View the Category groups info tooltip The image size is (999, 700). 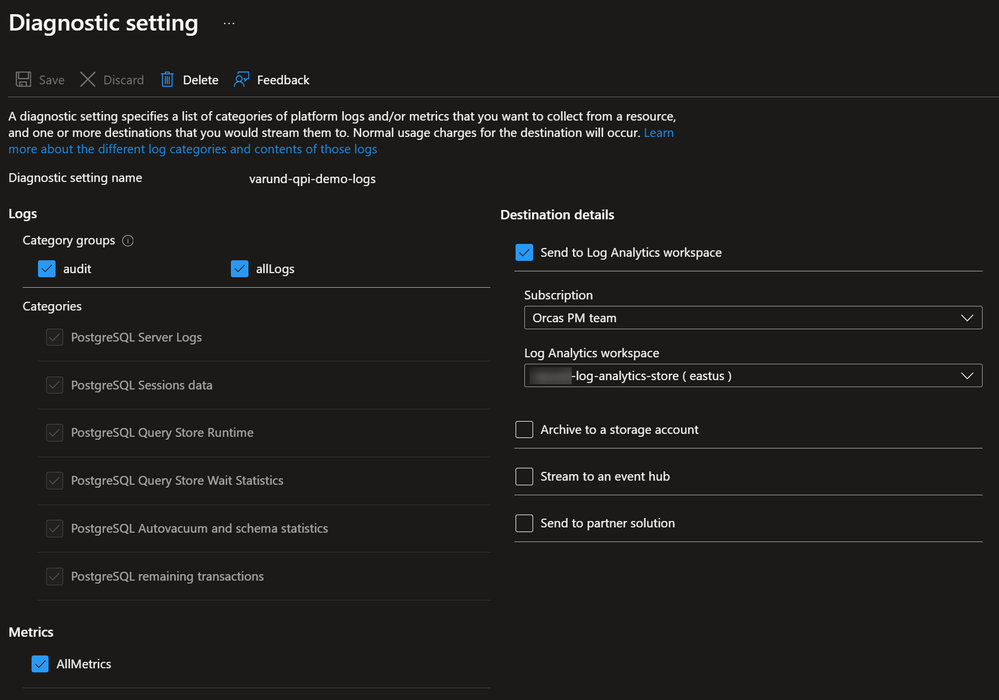(x=129, y=240)
